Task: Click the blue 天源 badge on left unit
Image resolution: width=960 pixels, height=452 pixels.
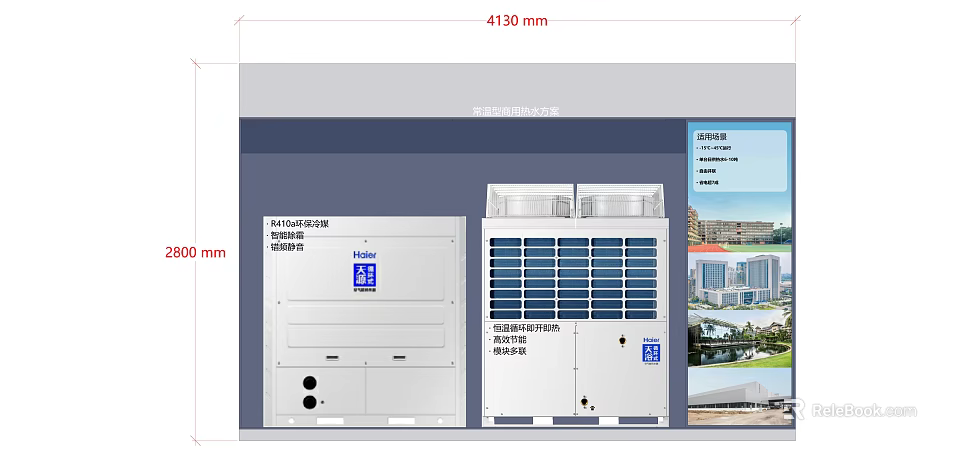Action: [x=365, y=277]
